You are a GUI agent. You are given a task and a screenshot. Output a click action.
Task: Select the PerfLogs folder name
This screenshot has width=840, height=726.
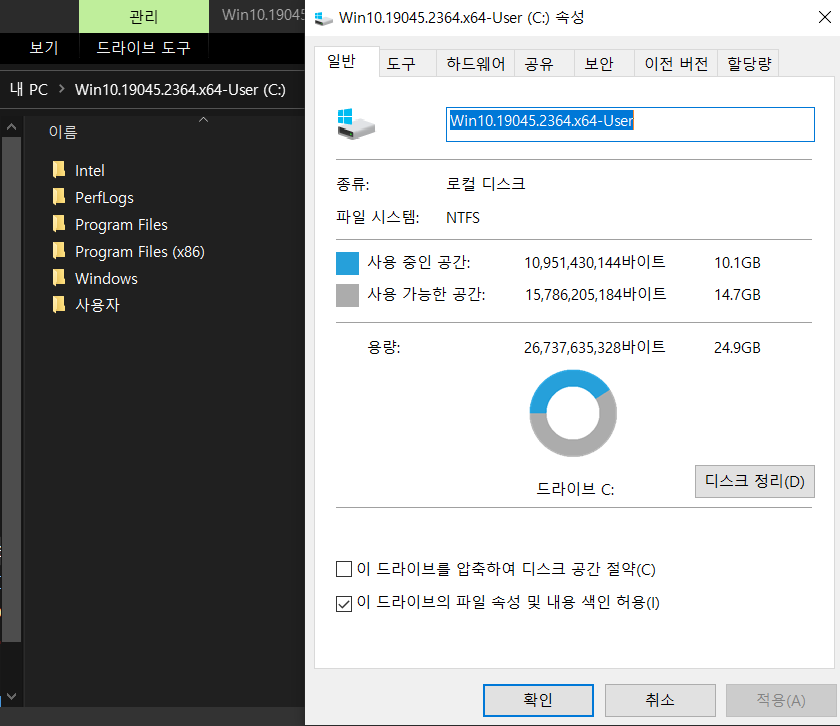(x=104, y=198)
